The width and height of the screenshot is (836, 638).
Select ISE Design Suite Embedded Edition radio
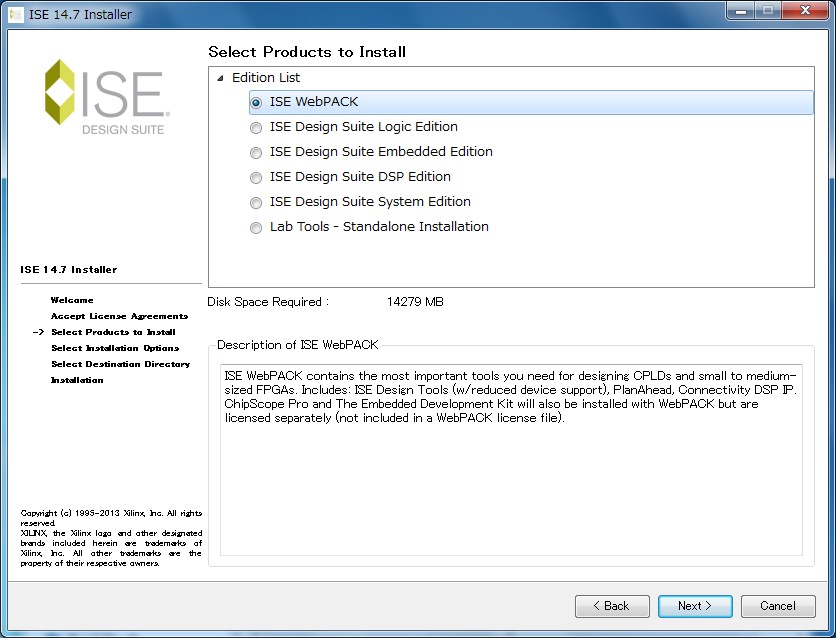(256, 152)
